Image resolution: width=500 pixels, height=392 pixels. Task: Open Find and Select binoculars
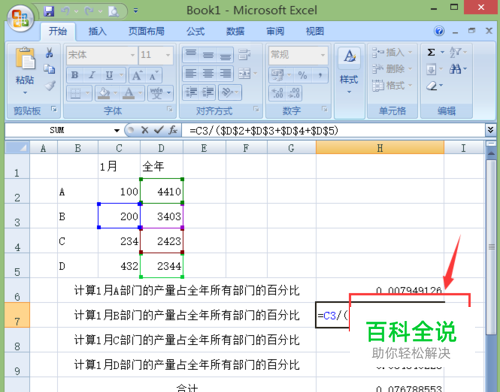click(455, 69)
